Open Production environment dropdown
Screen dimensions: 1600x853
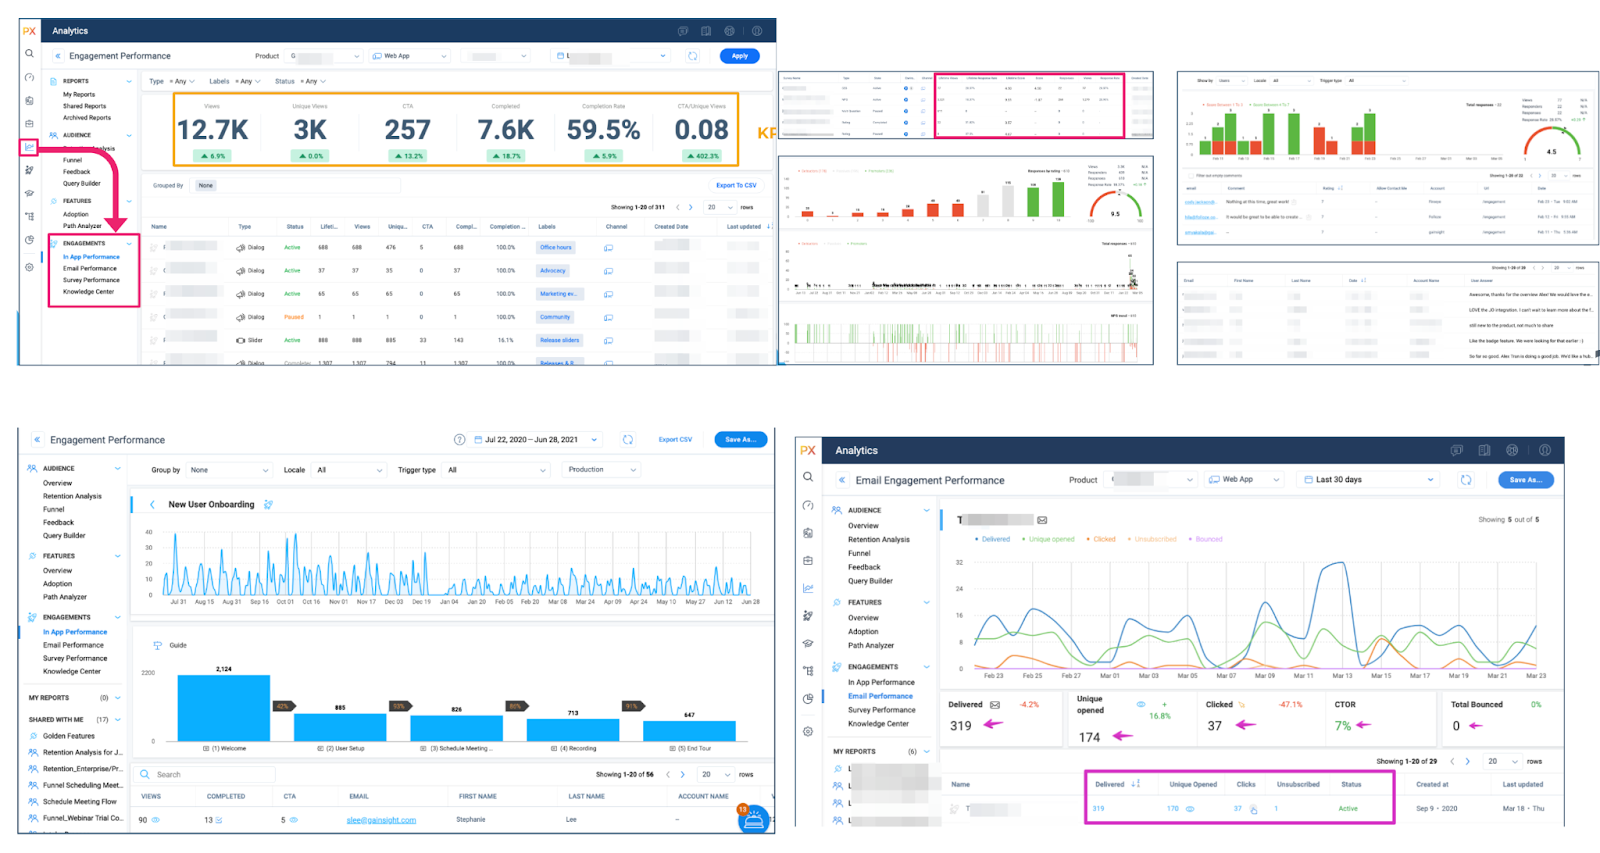pos(600,470)
